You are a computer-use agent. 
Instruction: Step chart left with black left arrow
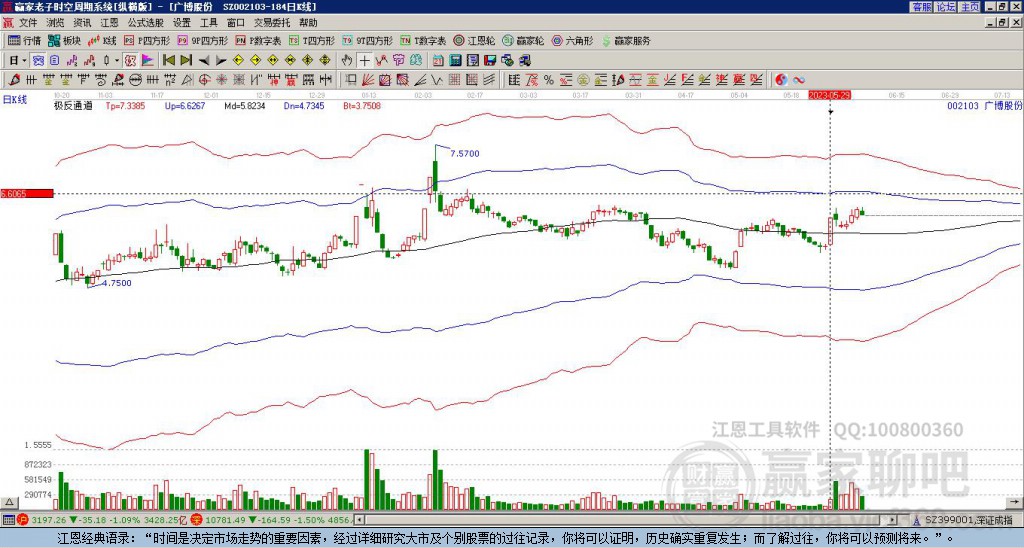(204, 60)
